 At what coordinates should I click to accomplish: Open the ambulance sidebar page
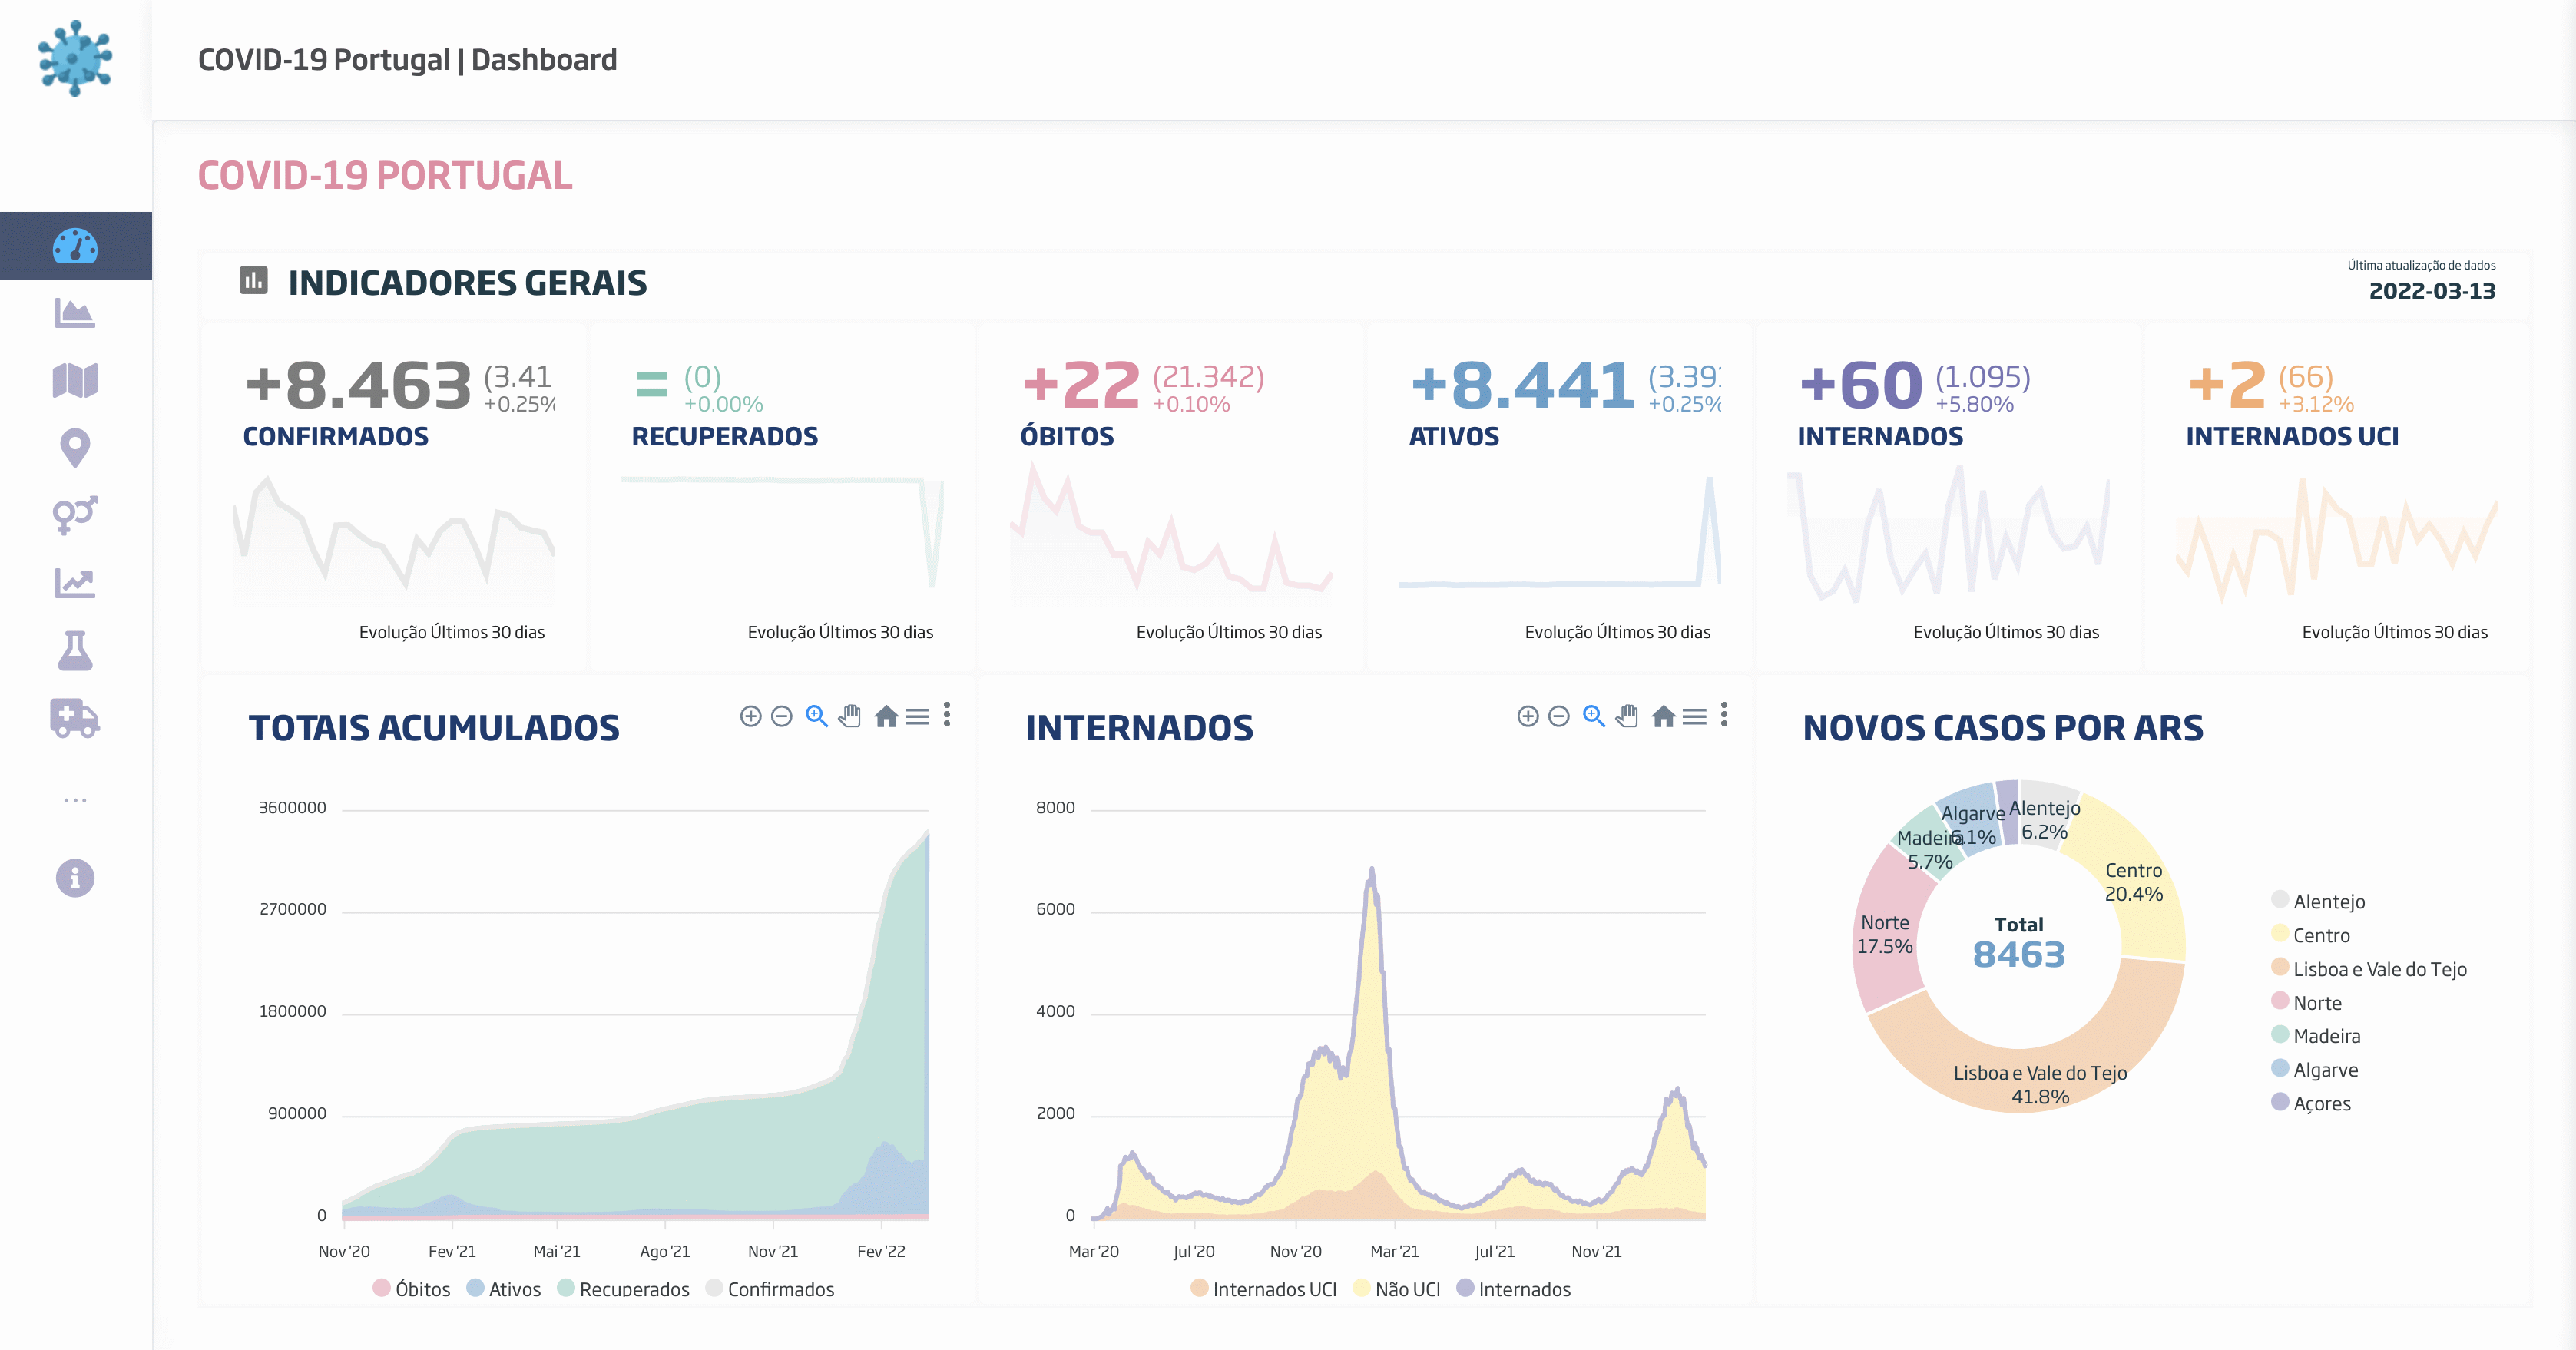pos(75,718)
